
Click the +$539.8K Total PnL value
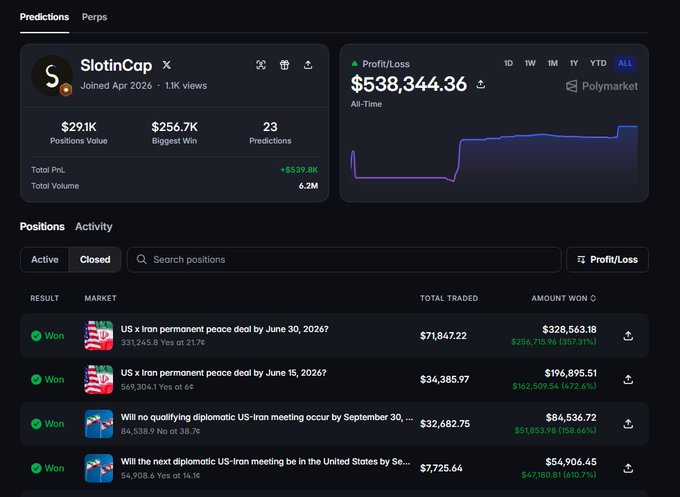pos(299,170)
